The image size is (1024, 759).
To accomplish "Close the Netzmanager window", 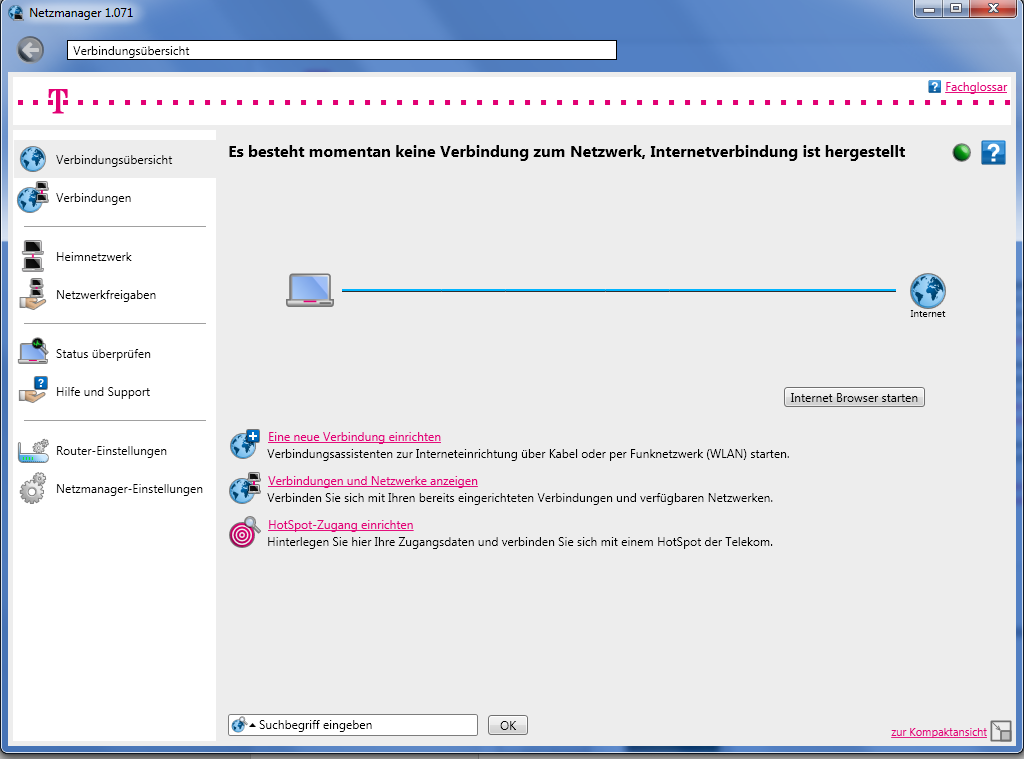I will (x=993, y=8).
